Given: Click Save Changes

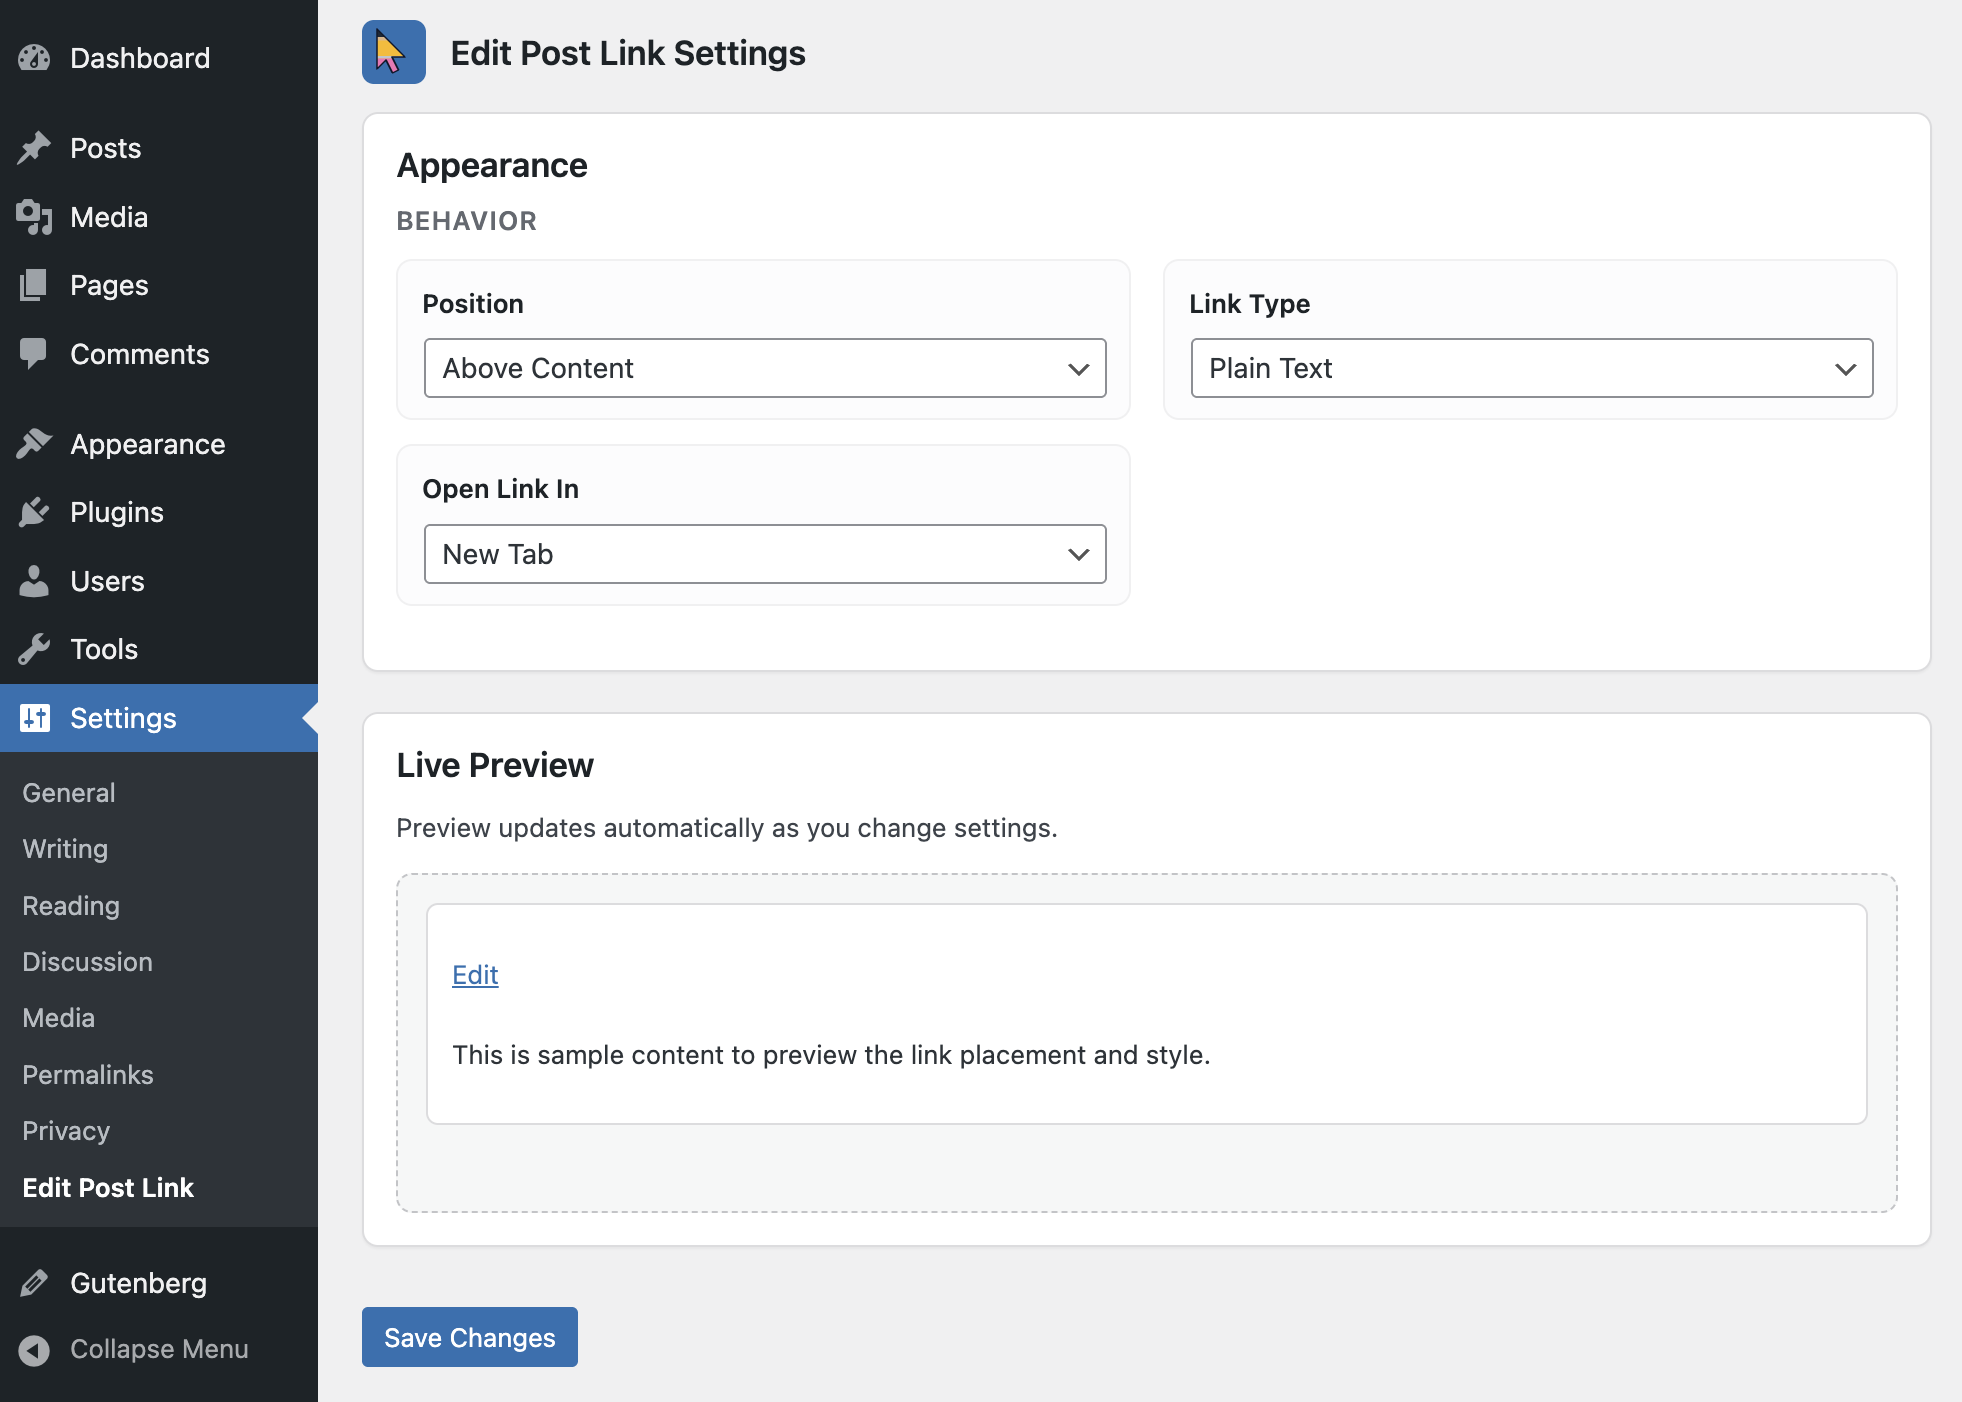Looking at the screenshot, I should pos(469,1337).
